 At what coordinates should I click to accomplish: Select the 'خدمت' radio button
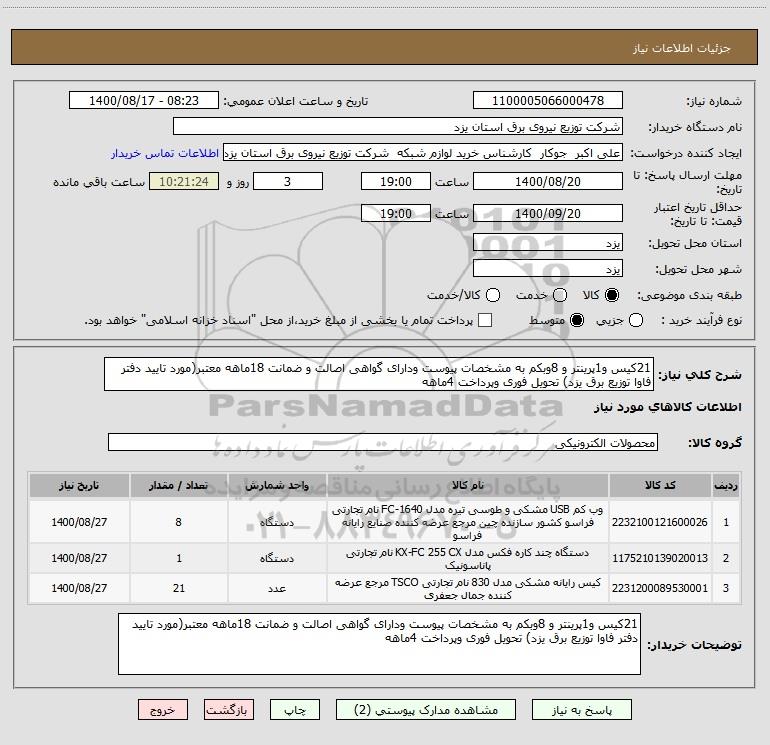560,295
